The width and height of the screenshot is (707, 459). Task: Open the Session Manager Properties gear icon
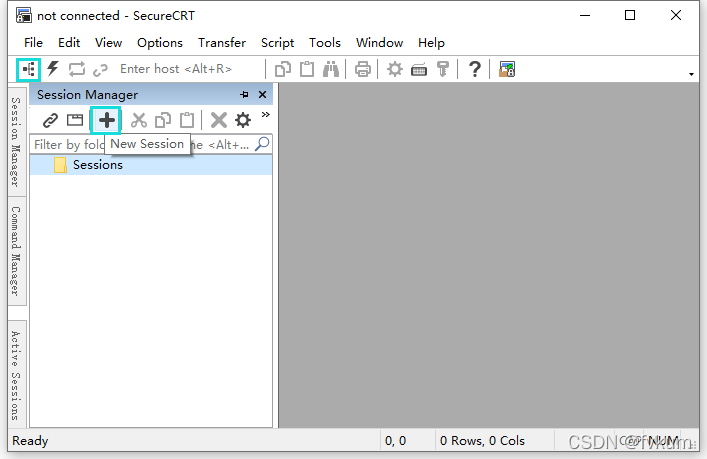click(x=243, y=120)
